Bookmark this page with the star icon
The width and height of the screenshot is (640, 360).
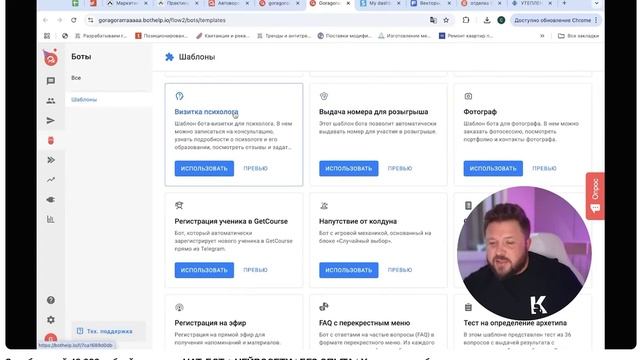coord(446,20)
